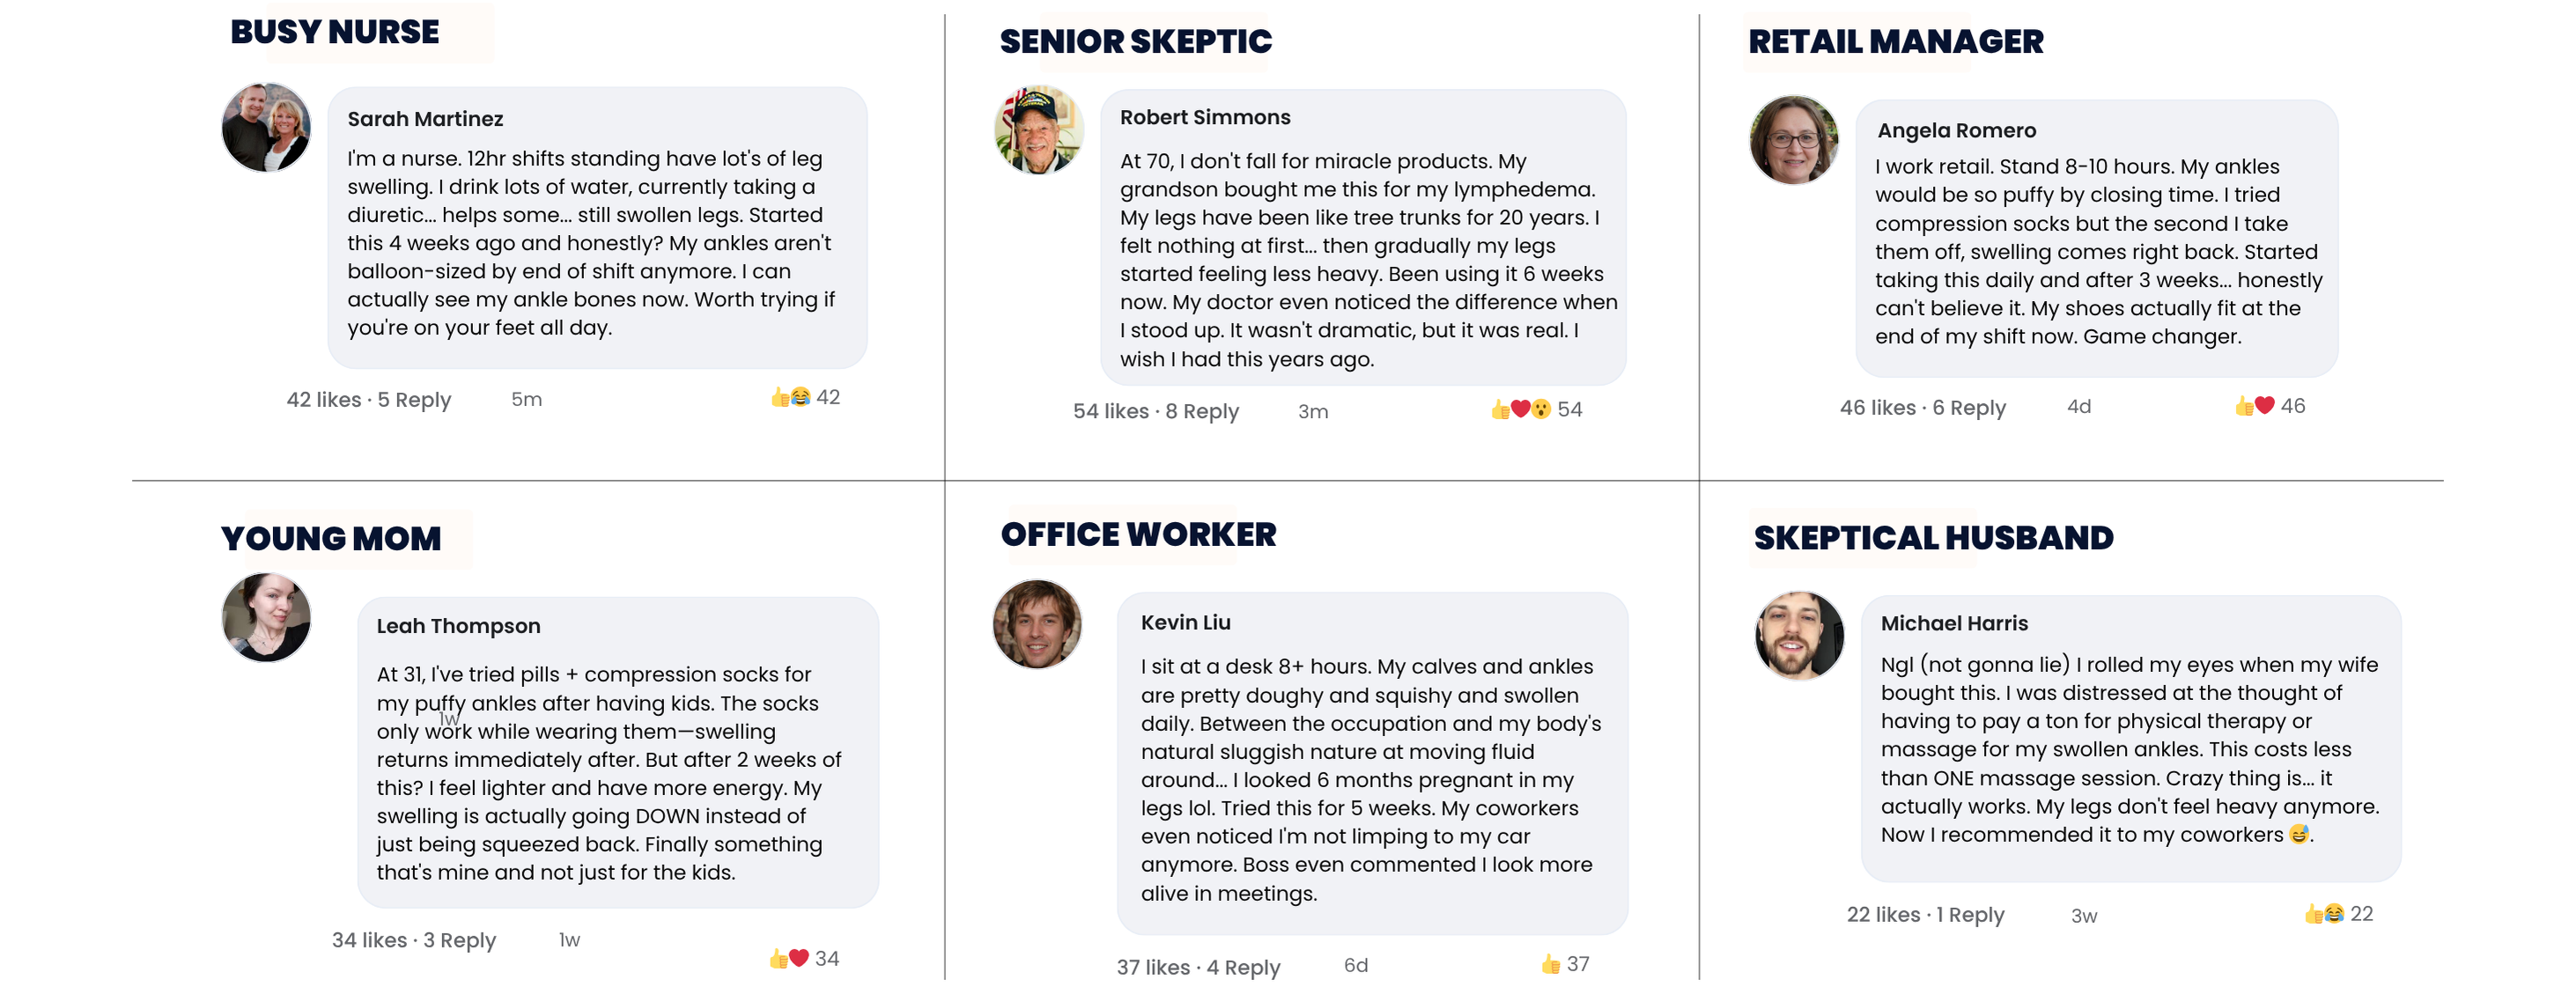The image size is (2576, 1002).
Task: Open "1 Reply" under Michael Harris's comment
Action: coord(1970,915)
